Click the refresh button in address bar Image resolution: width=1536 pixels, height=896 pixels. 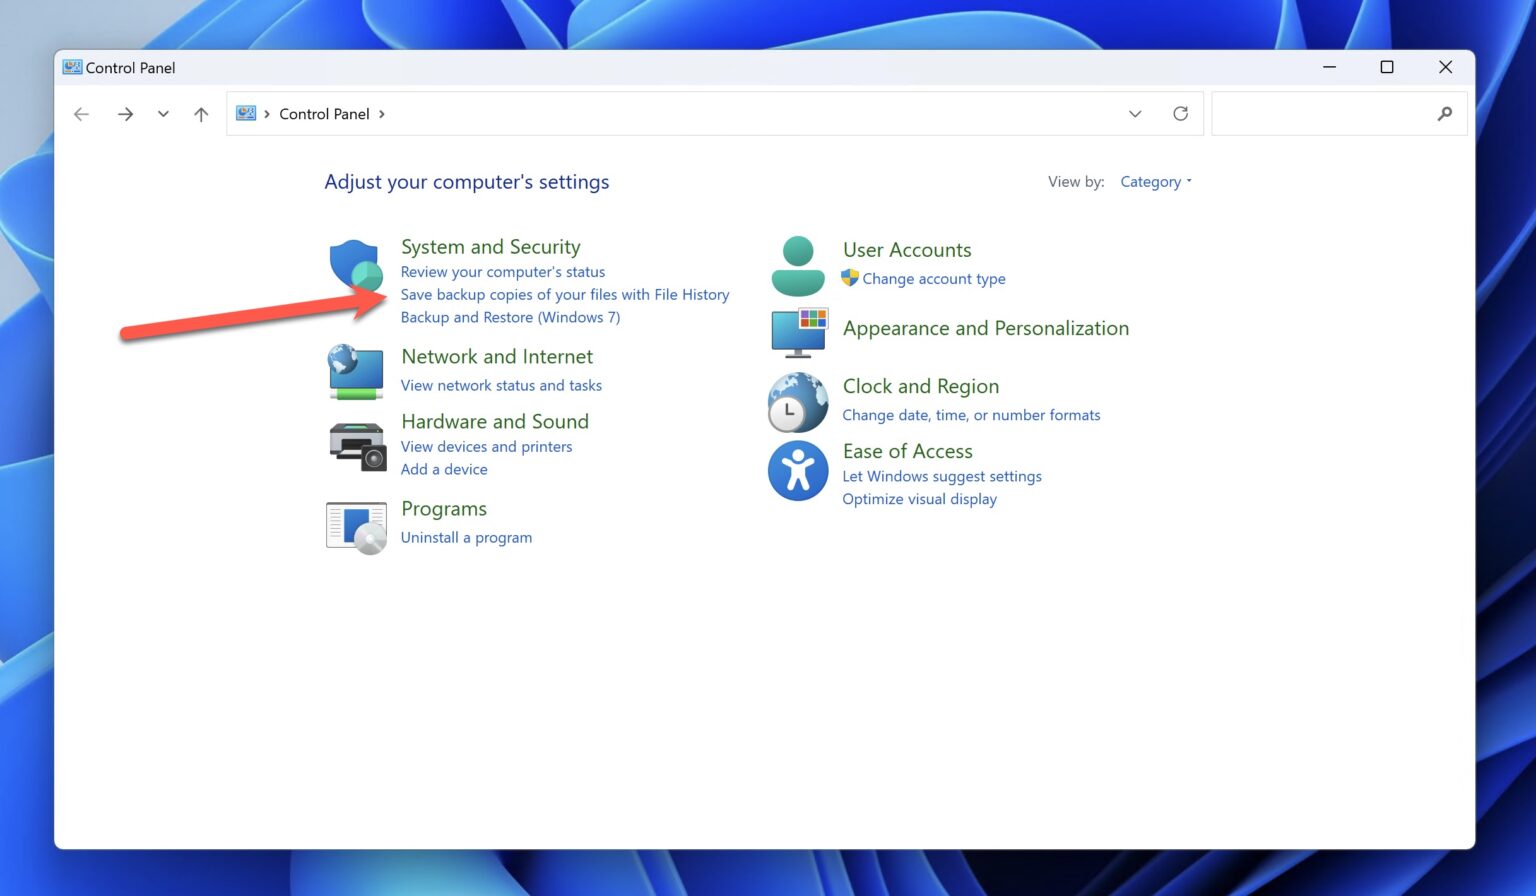(x=1181, y=113)
